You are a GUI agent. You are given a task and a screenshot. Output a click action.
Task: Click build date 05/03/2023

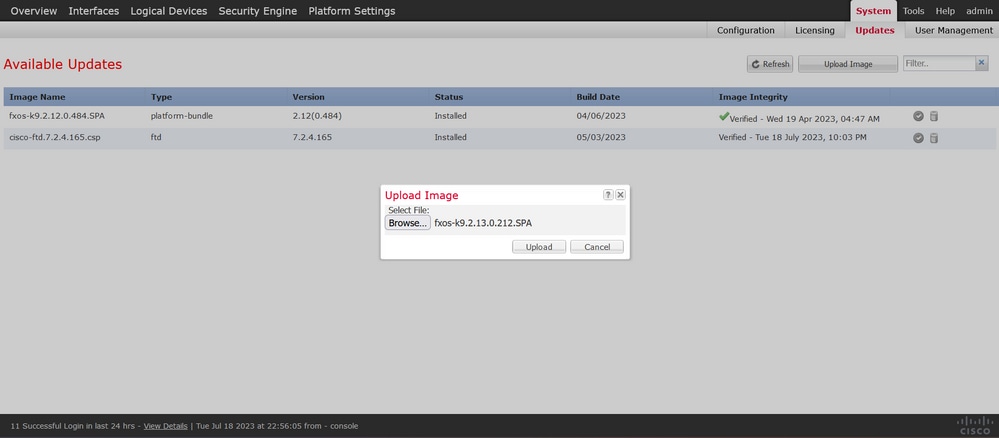[x=601, y=137]
